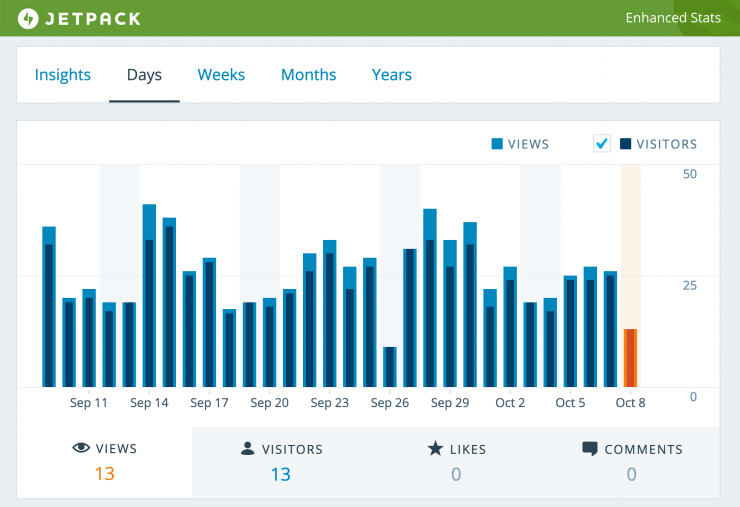This screenshot has height=507, width=740.
Task: Select the Views summary showing 13
Action: pyautogui.click(x=105, y=463)
